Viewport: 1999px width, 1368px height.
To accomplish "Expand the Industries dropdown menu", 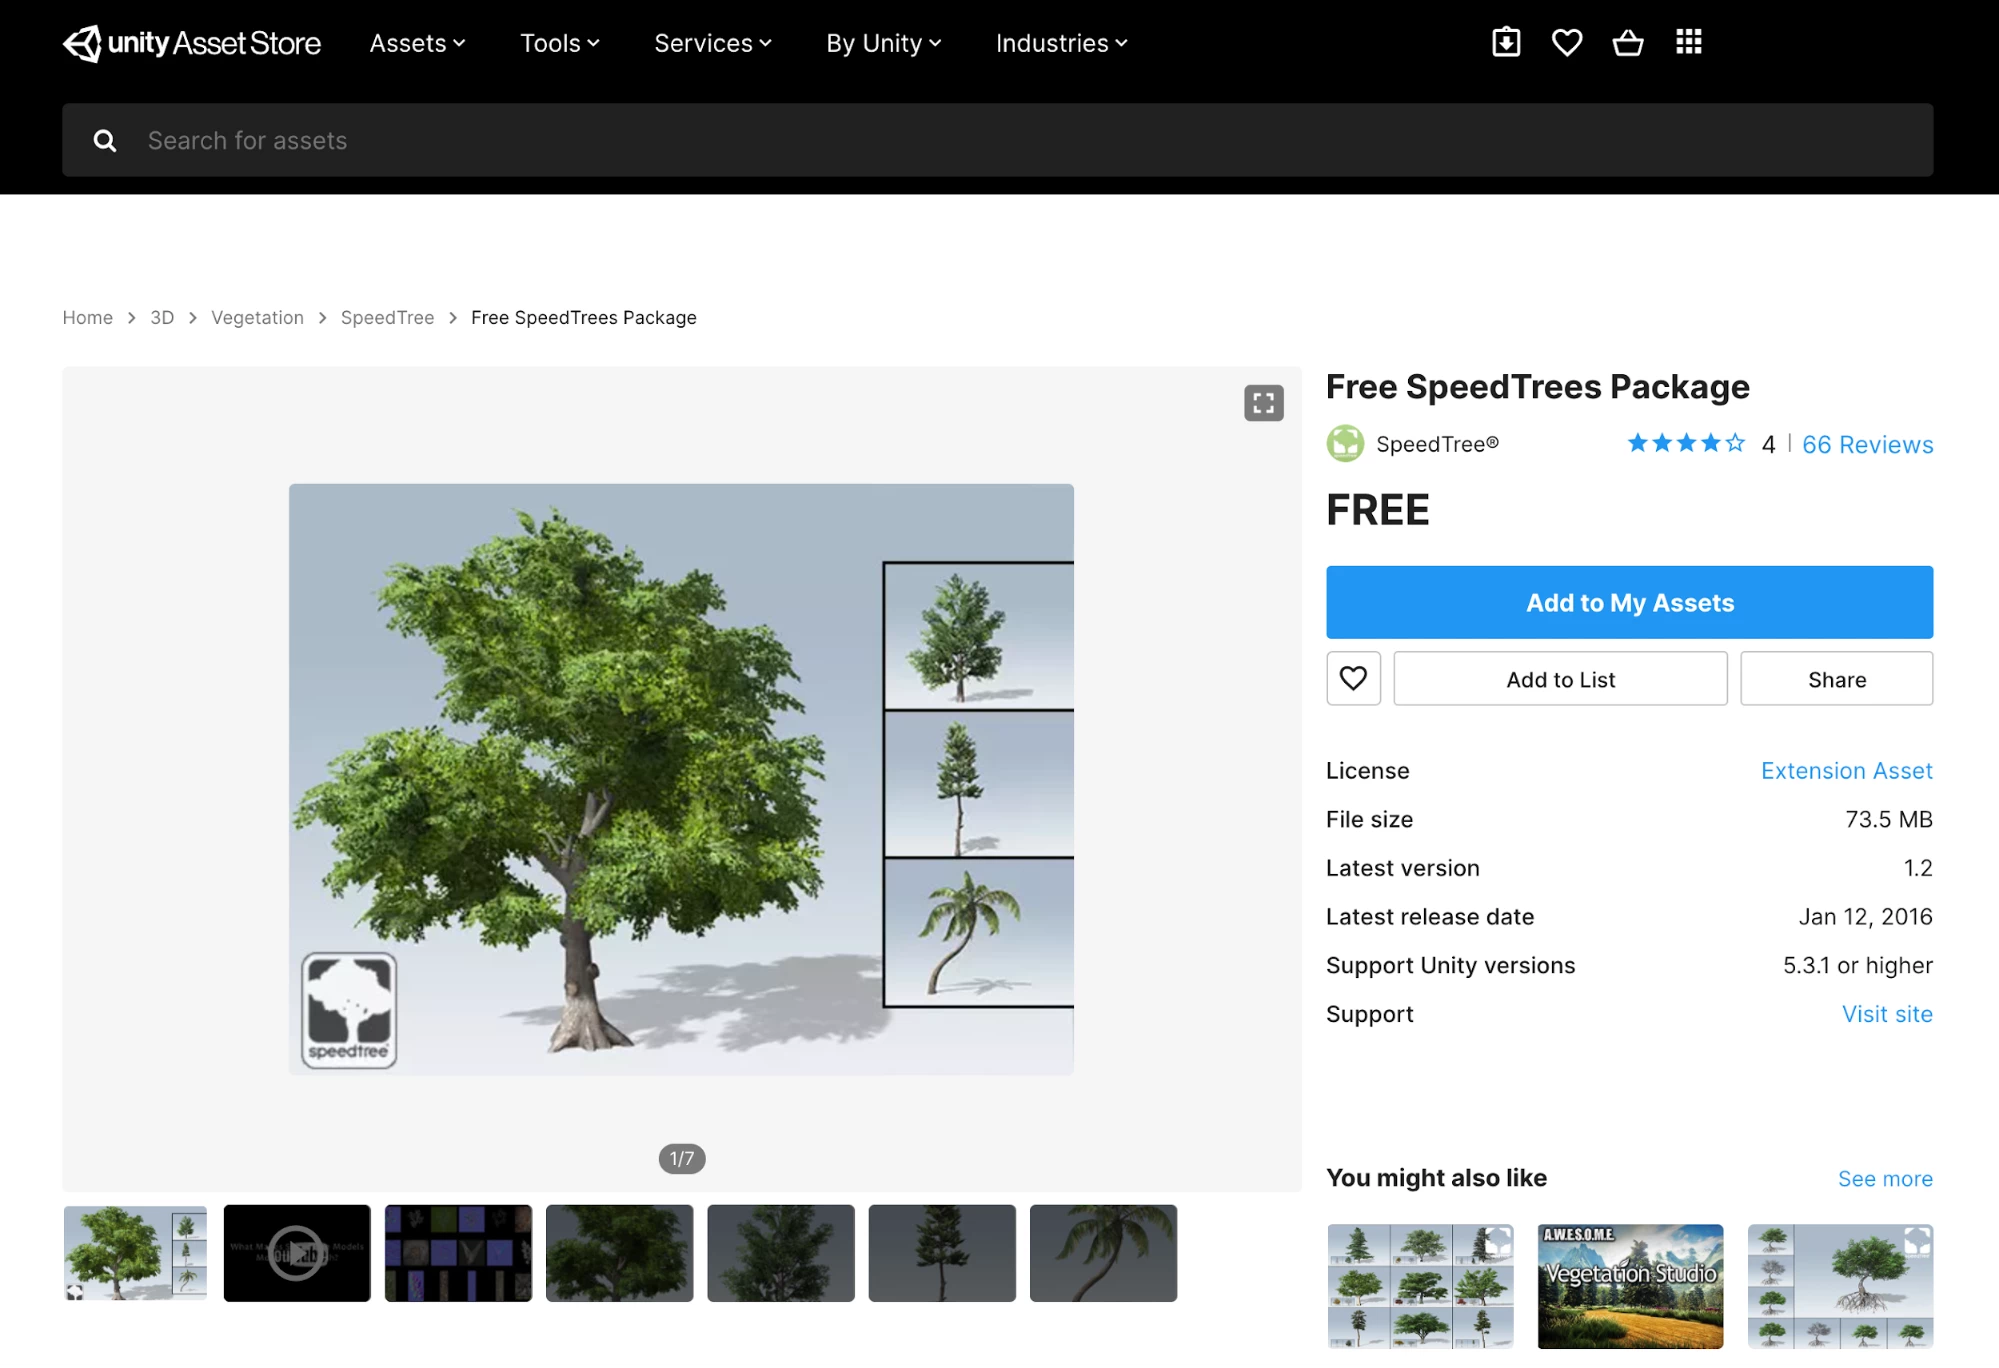I will click(x=1061, y=43).
